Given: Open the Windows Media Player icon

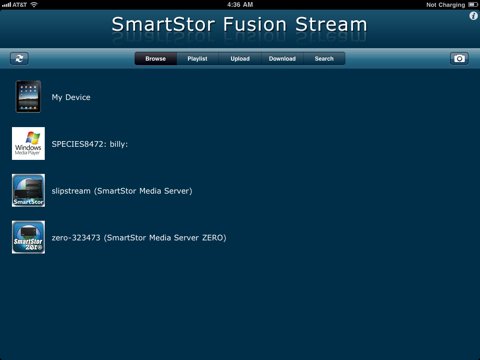Looking at the screenshot, I should pyautogui.click(x=28, y=143).
